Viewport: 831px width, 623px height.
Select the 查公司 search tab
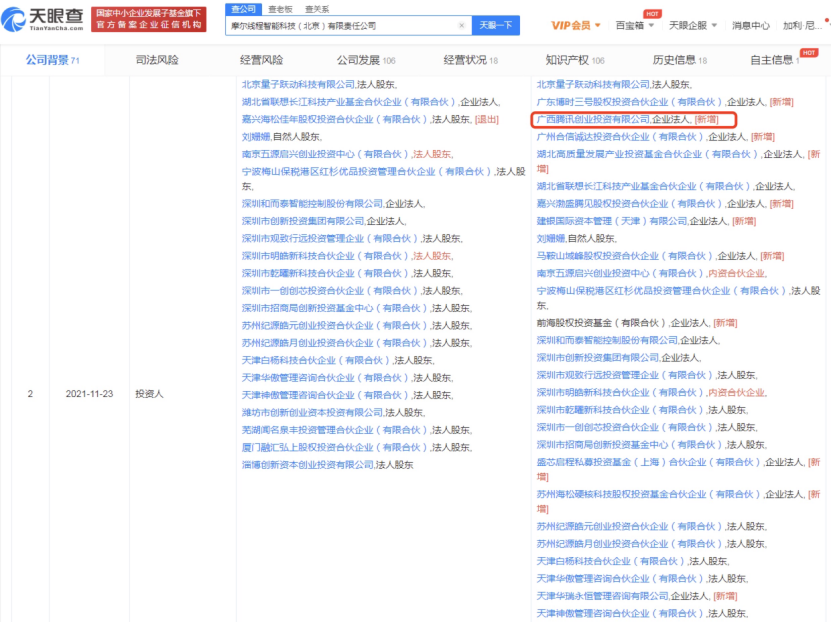243,8
